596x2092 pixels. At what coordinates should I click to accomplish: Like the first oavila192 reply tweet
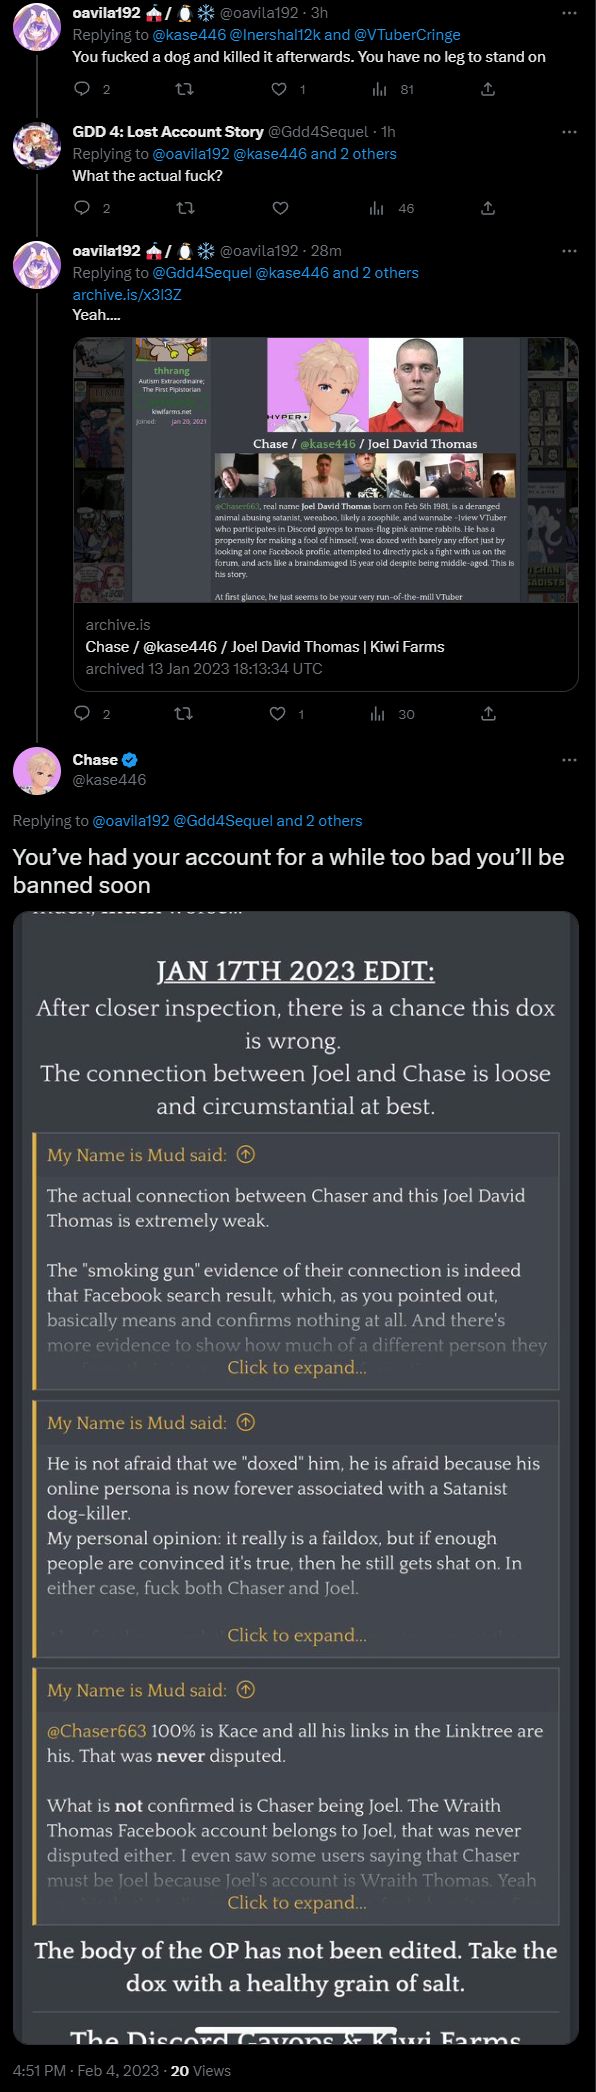pyautogui.click(x=280, y=89)
